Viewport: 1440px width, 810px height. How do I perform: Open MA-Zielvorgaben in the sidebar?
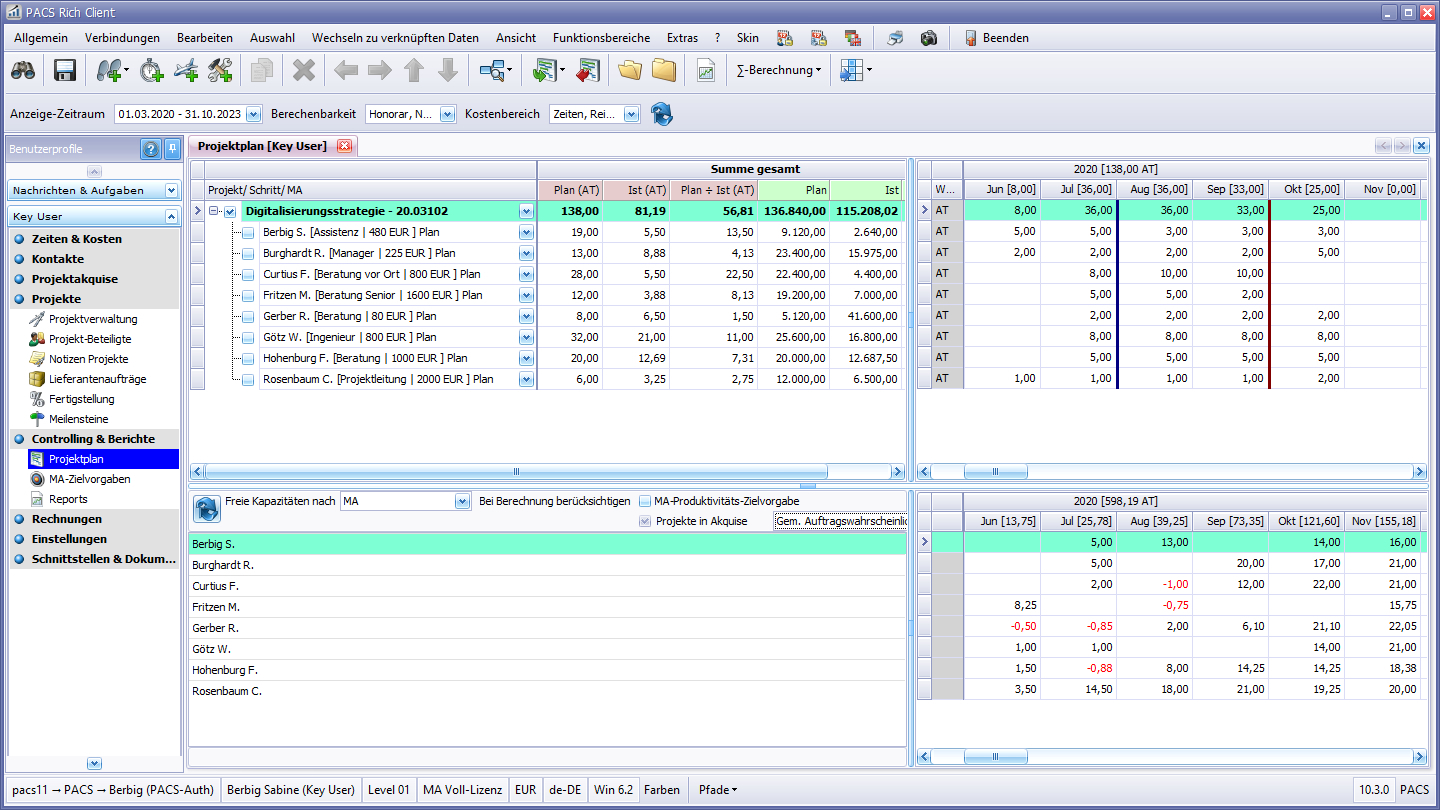coord(89,479)
